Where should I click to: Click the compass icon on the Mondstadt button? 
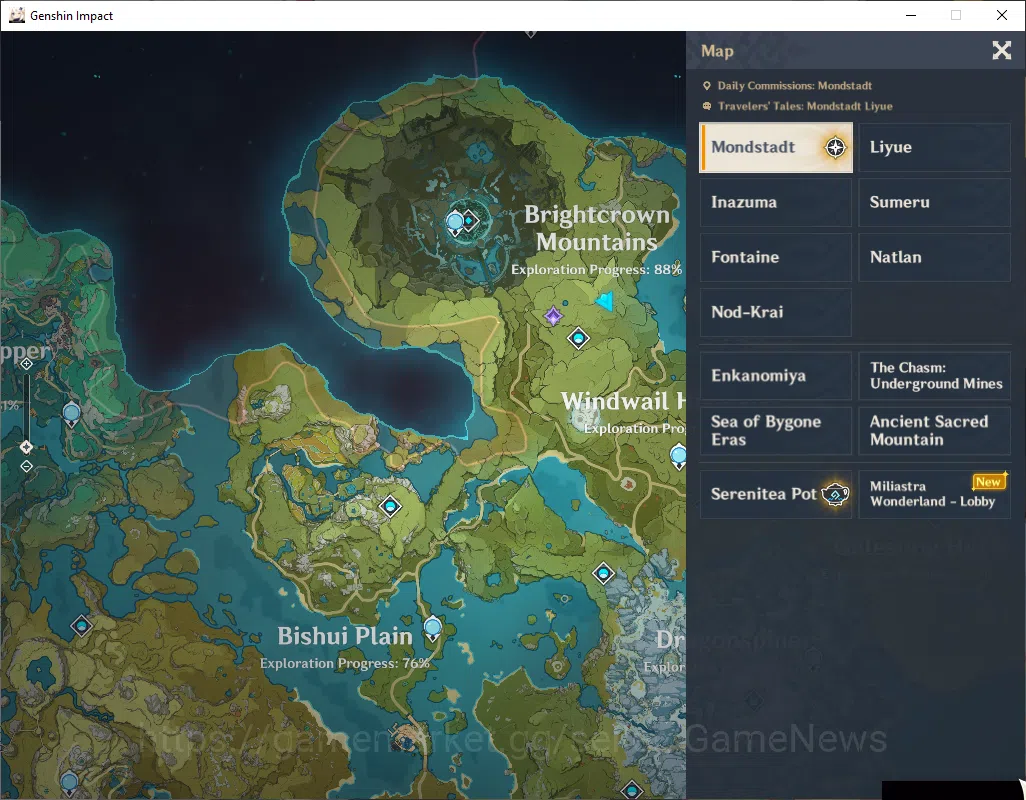835,147
